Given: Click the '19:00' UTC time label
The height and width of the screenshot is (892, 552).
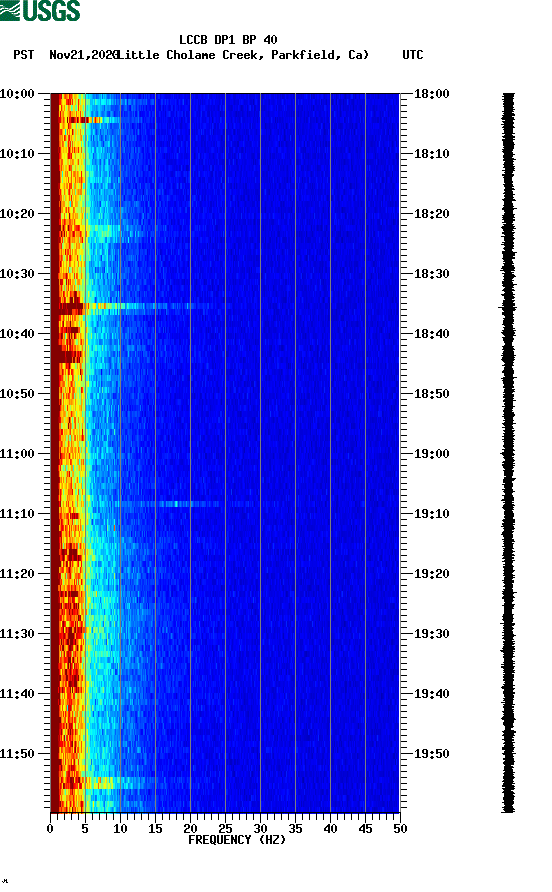Looking at the screenshot, I should click(431, 454).
